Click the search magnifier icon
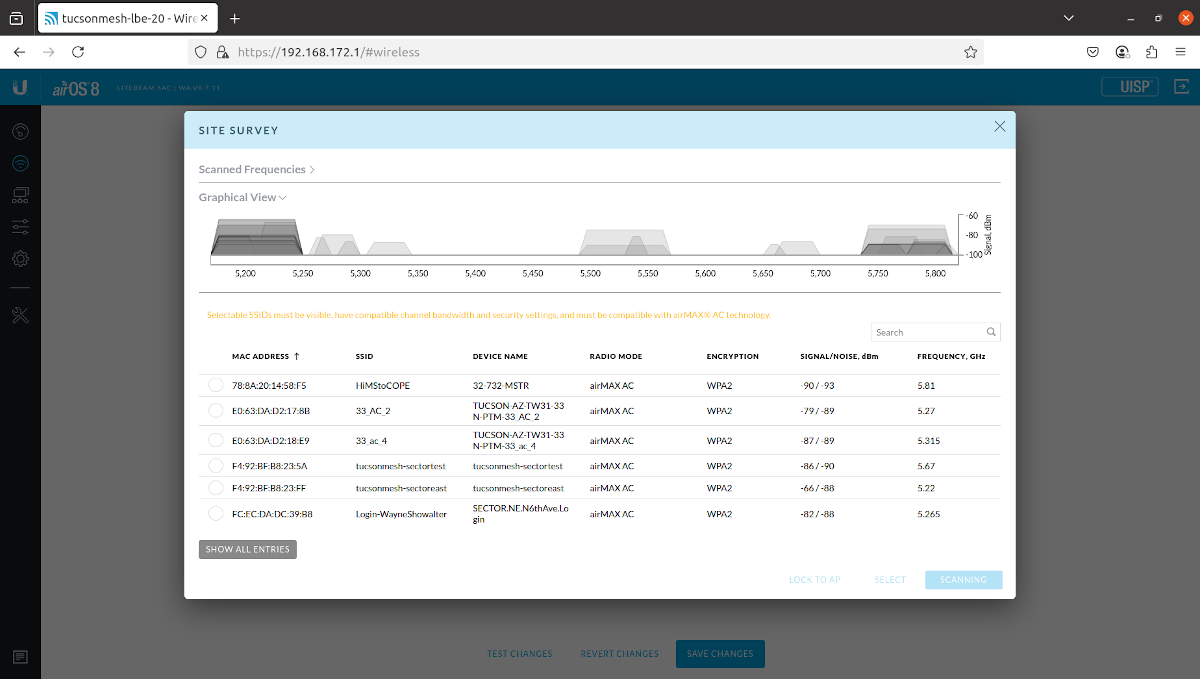 (991, 332)
